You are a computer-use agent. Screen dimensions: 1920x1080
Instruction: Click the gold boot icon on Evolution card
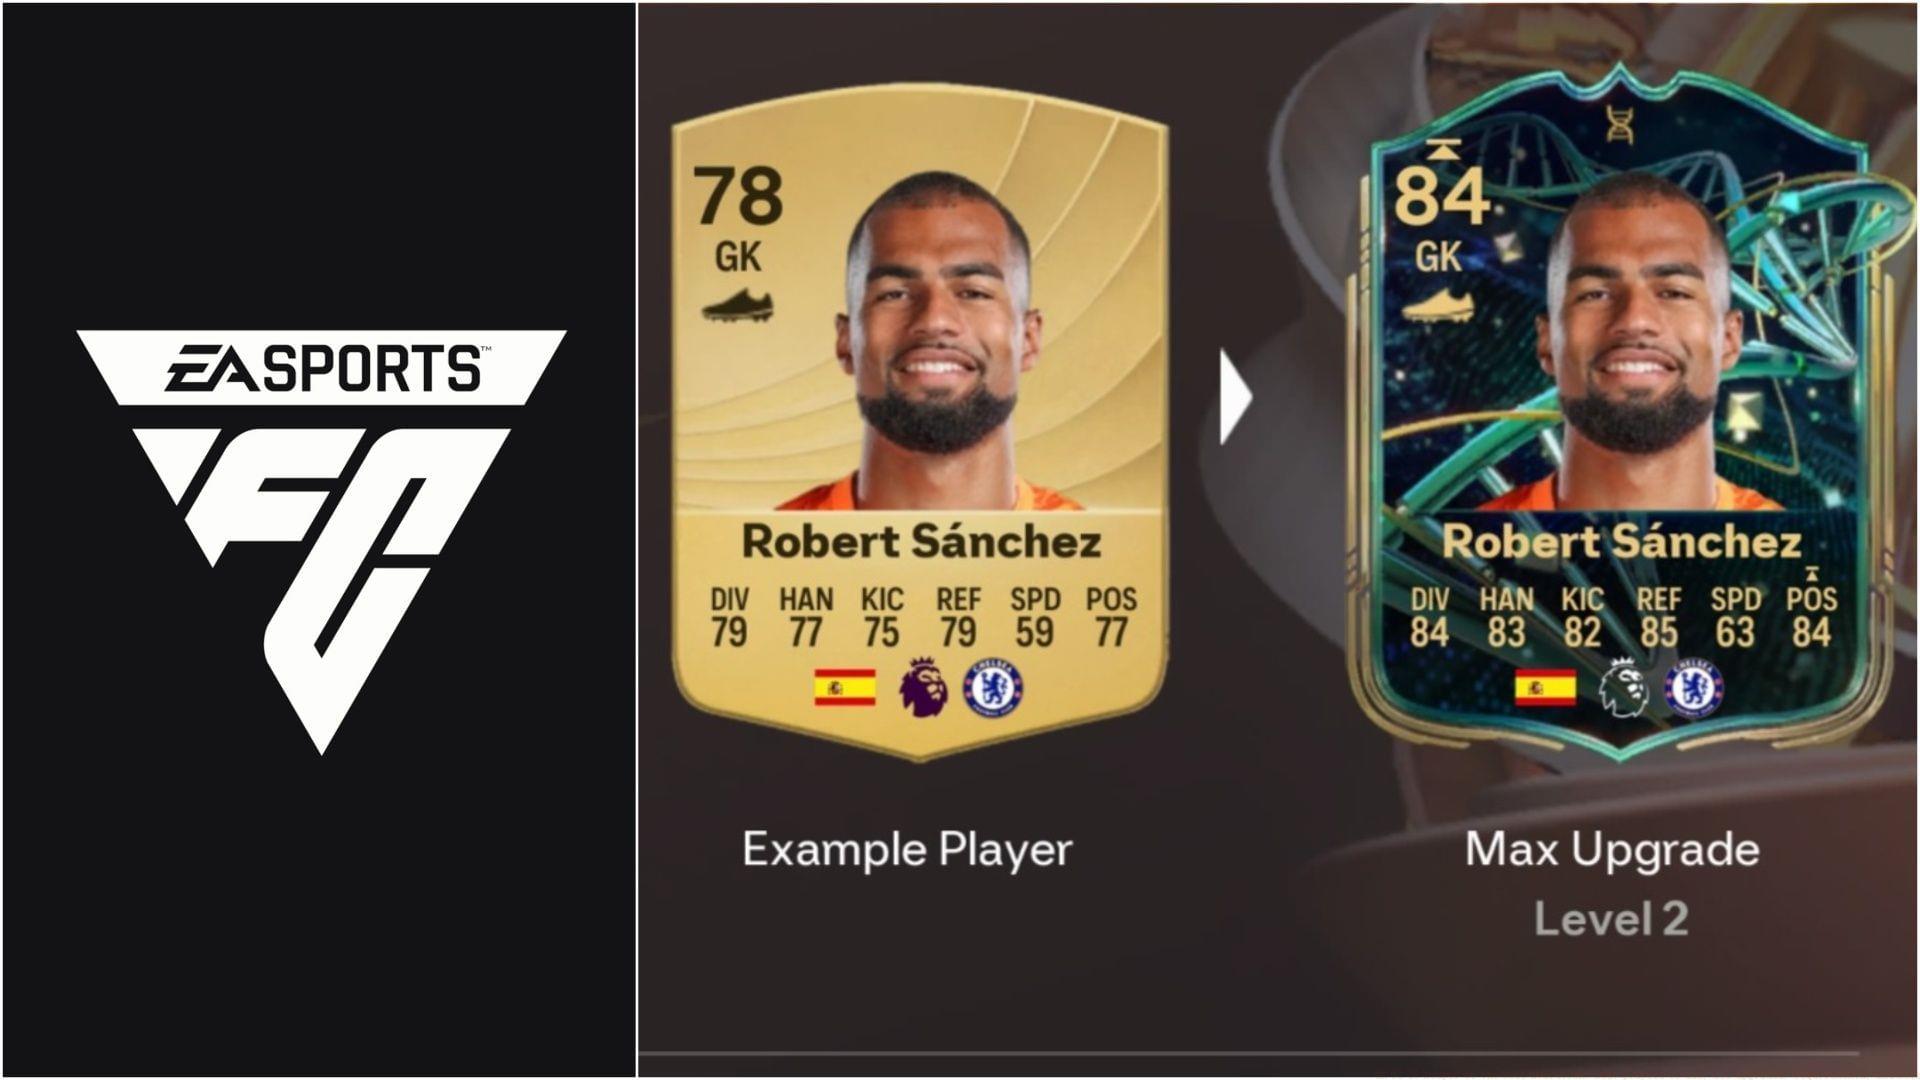[x=1437, y=304]
